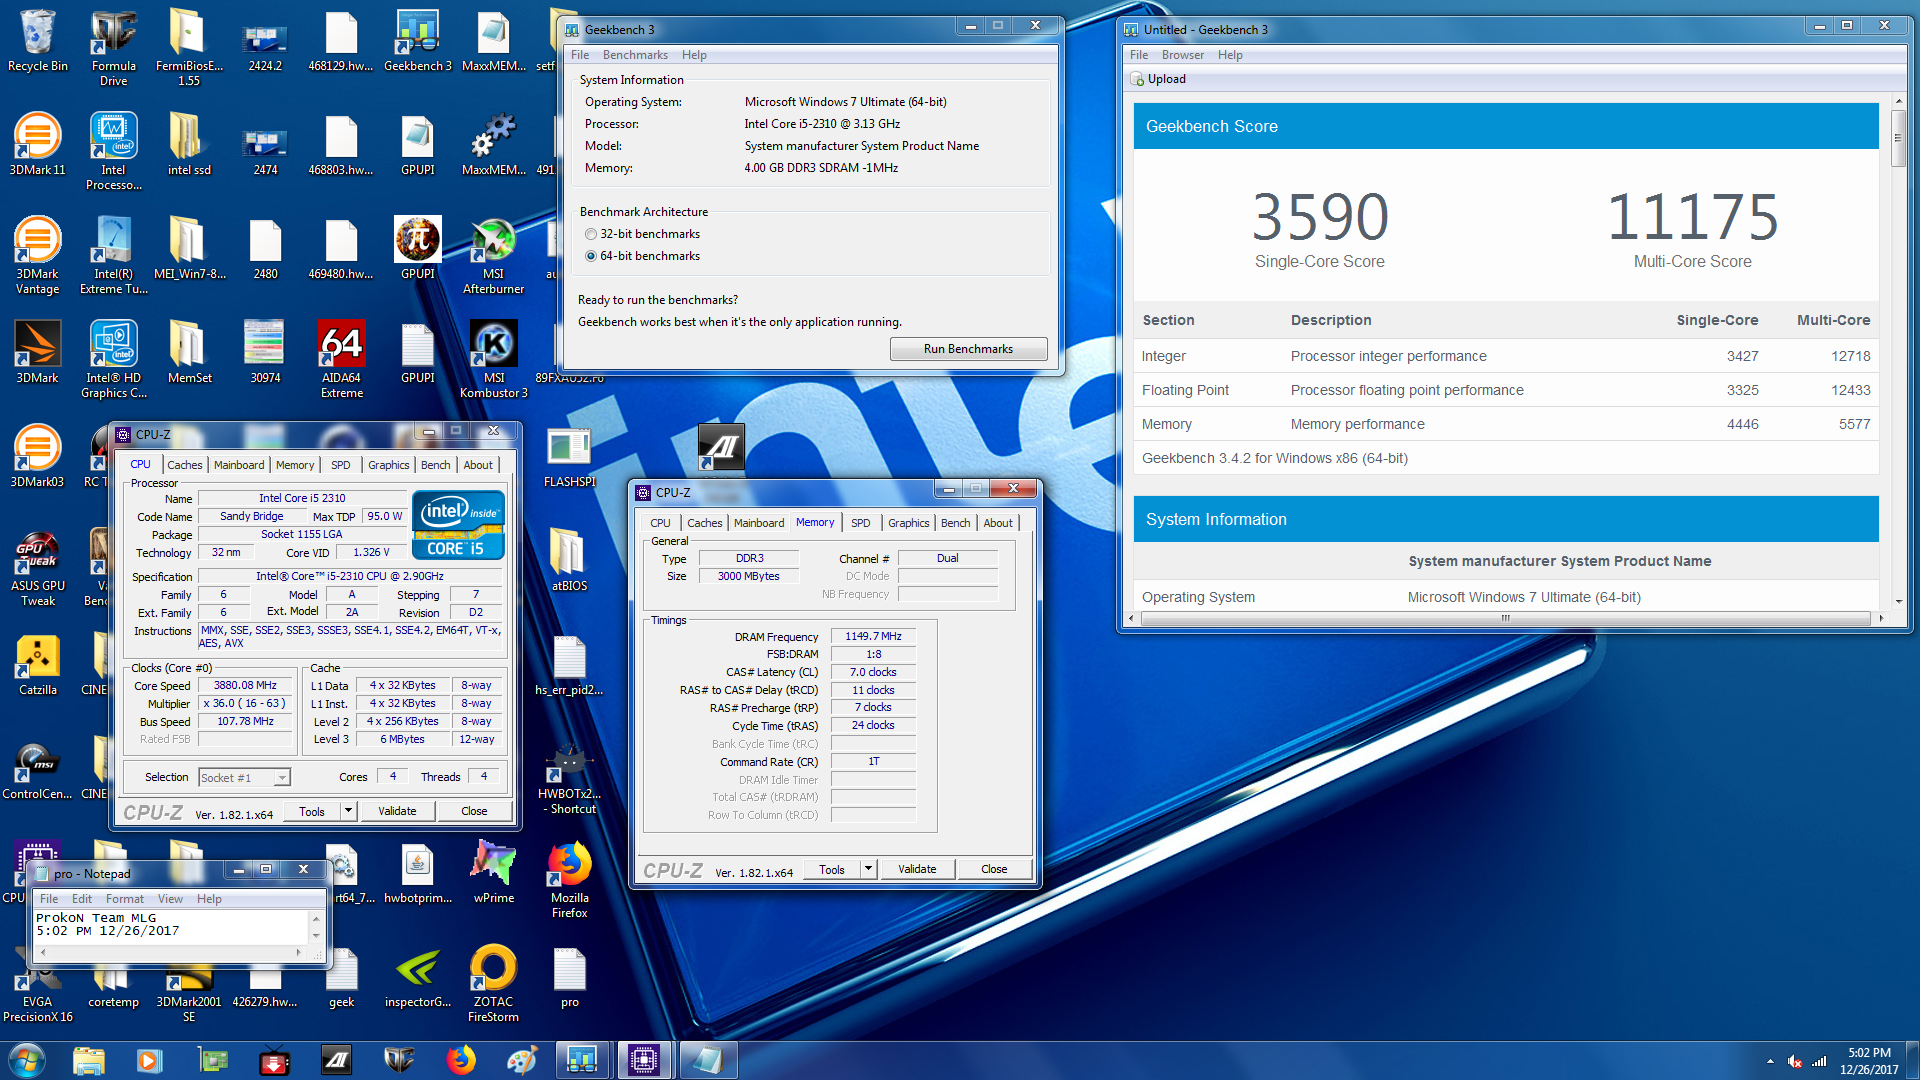Viewport: 1920px width, 1080px height.
Task: Click Tools button in CPU-Z CPU window
Action: 312,811
